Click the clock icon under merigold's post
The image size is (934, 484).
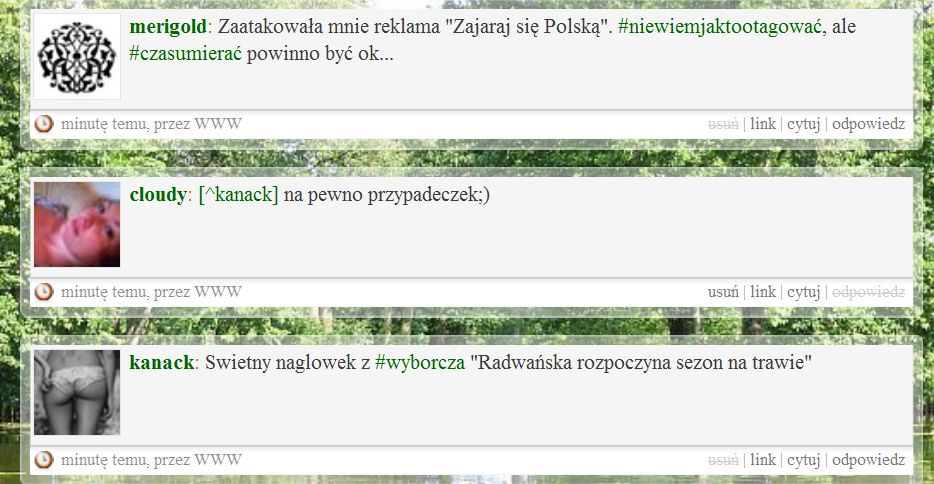tap(43, 124)
